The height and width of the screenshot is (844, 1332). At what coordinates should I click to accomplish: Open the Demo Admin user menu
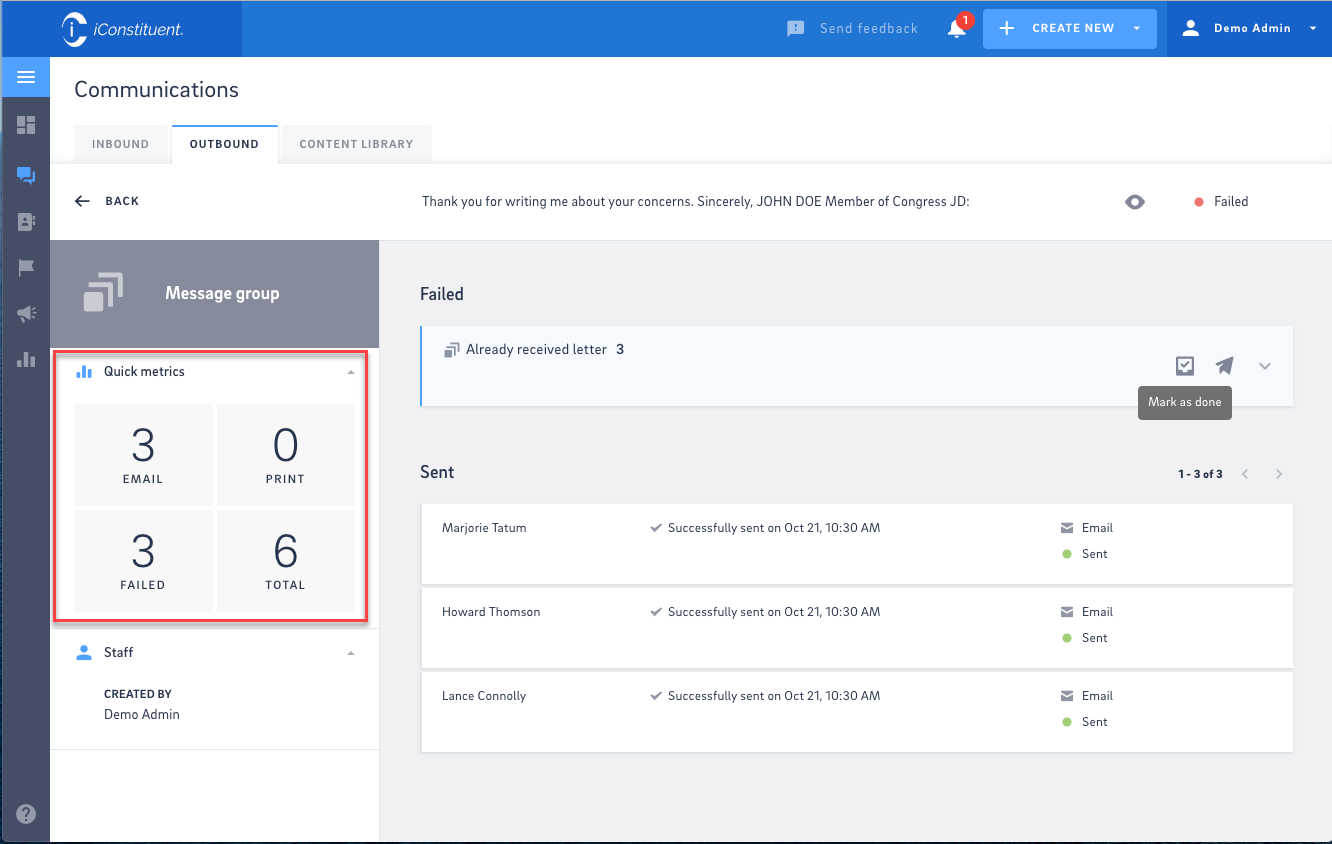click(x=1249, y=29)
